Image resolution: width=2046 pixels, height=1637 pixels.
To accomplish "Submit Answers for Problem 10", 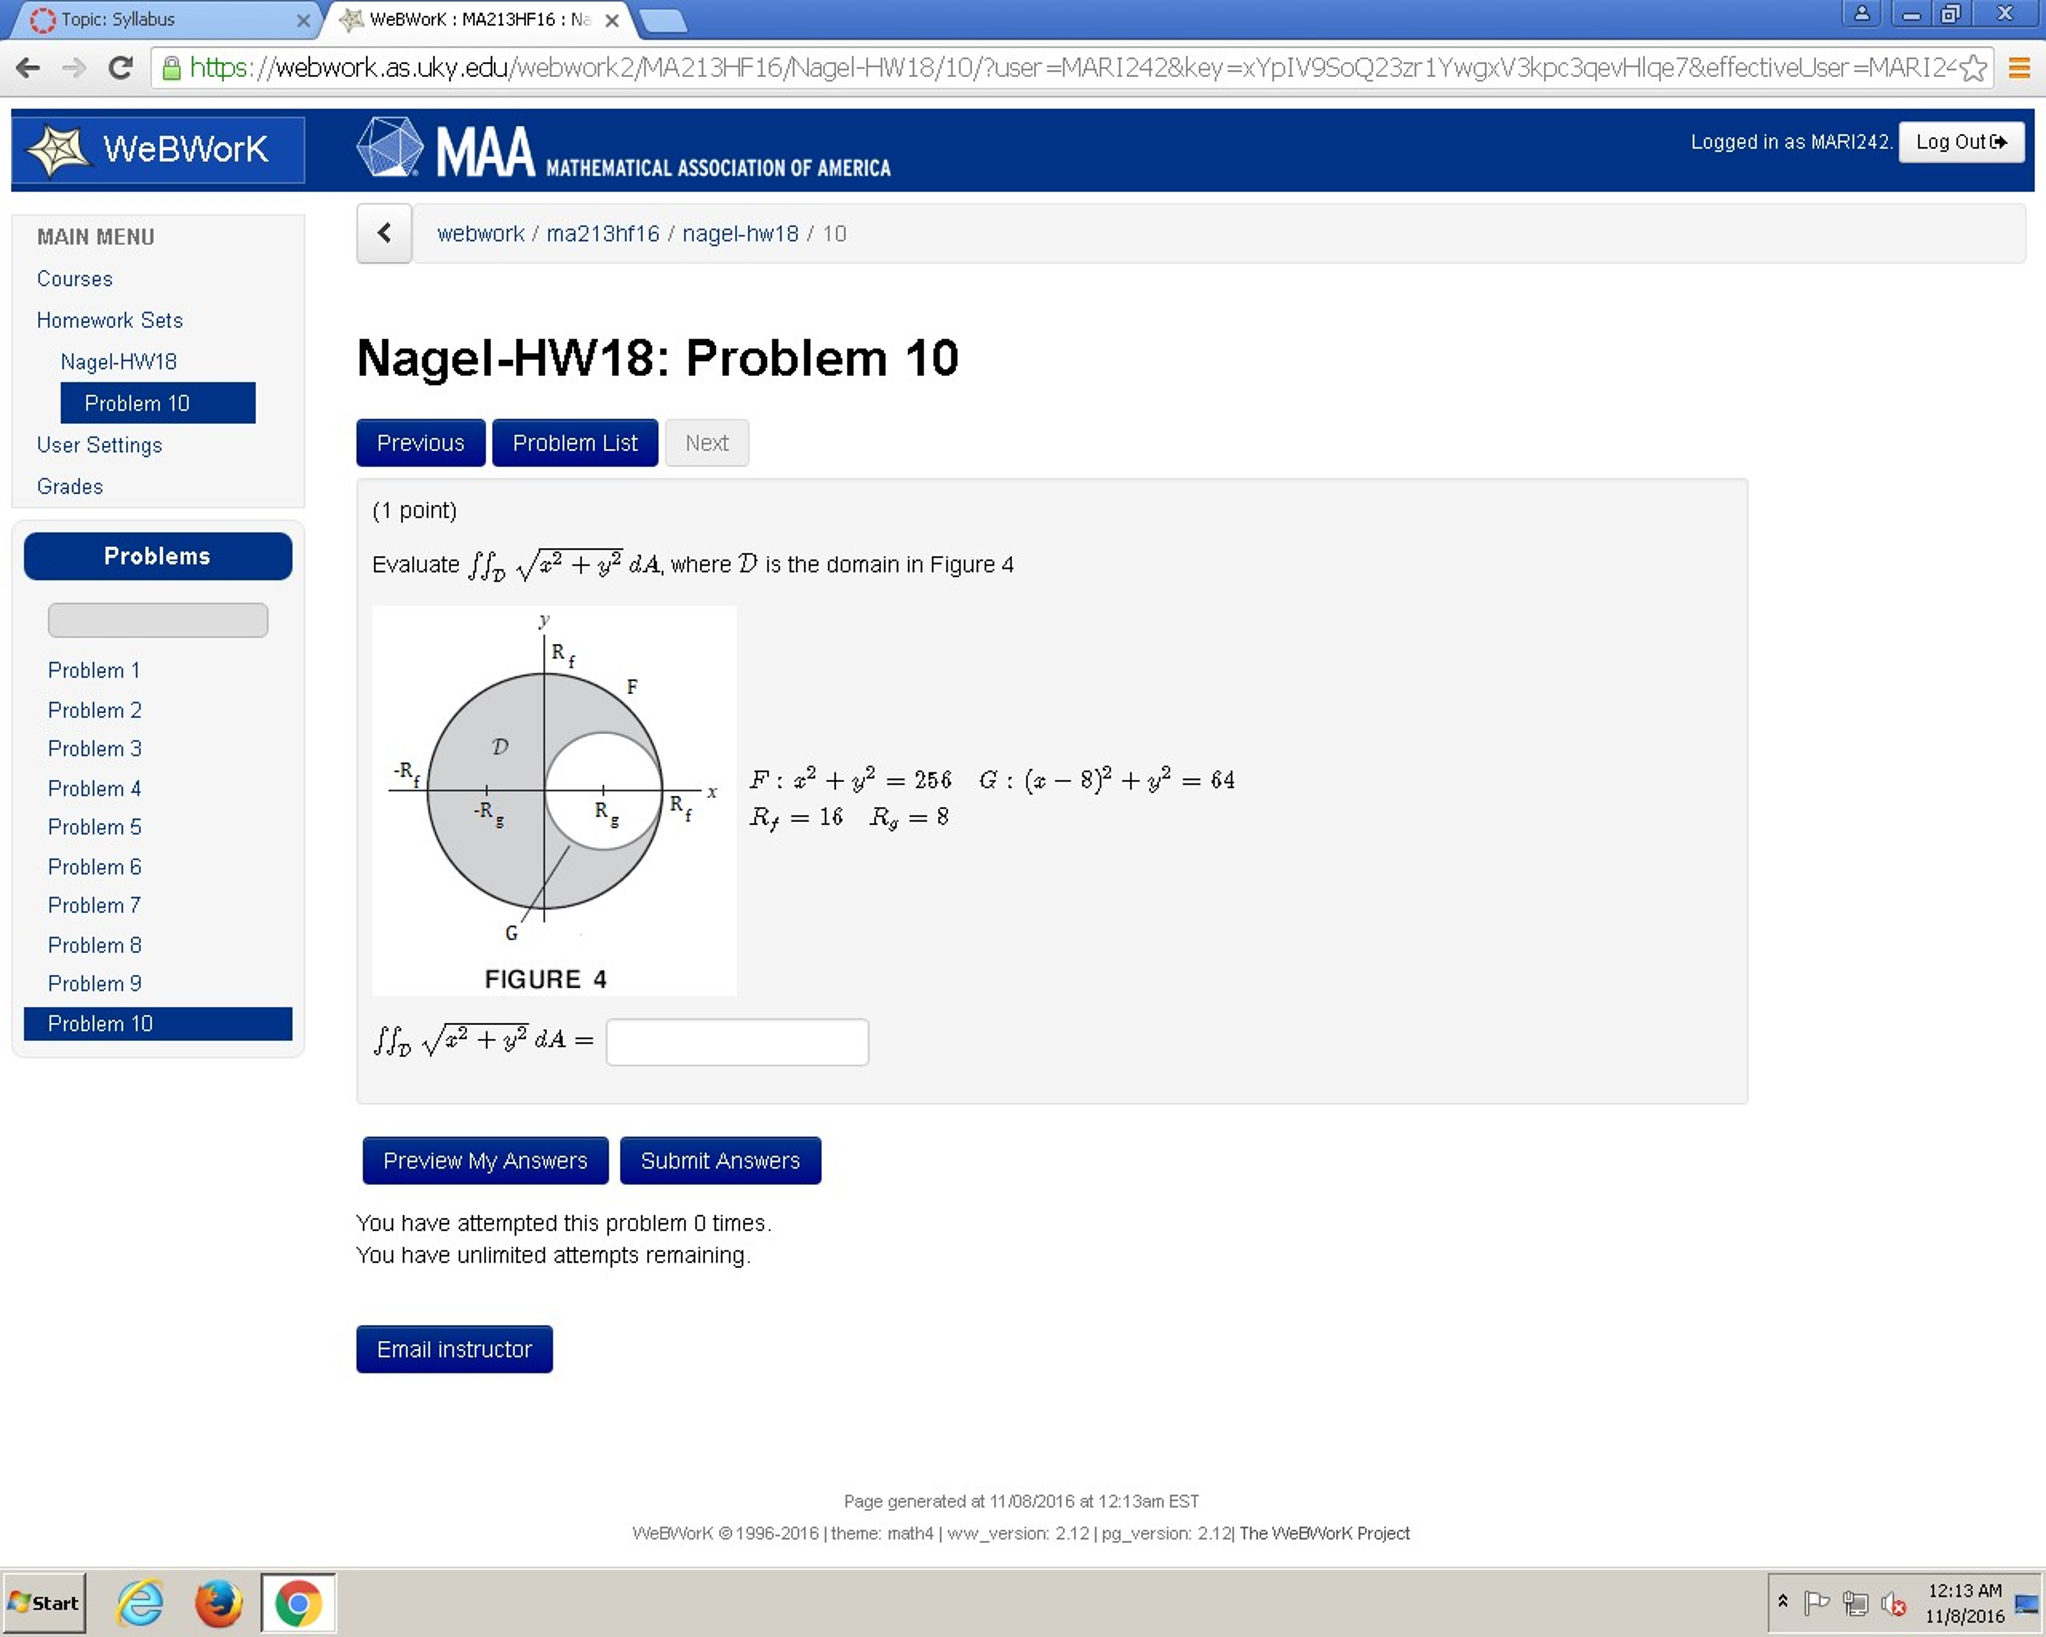I will click(x=720, y=1161).
